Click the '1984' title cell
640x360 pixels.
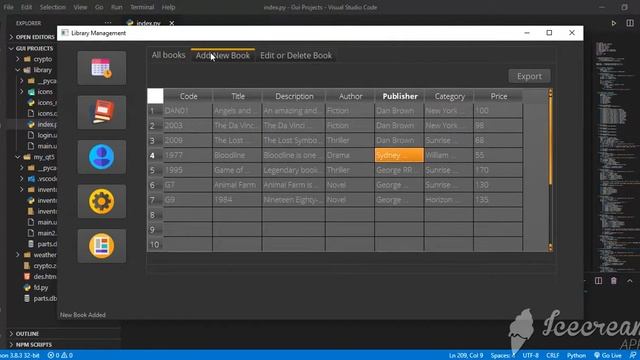(237, 200)
